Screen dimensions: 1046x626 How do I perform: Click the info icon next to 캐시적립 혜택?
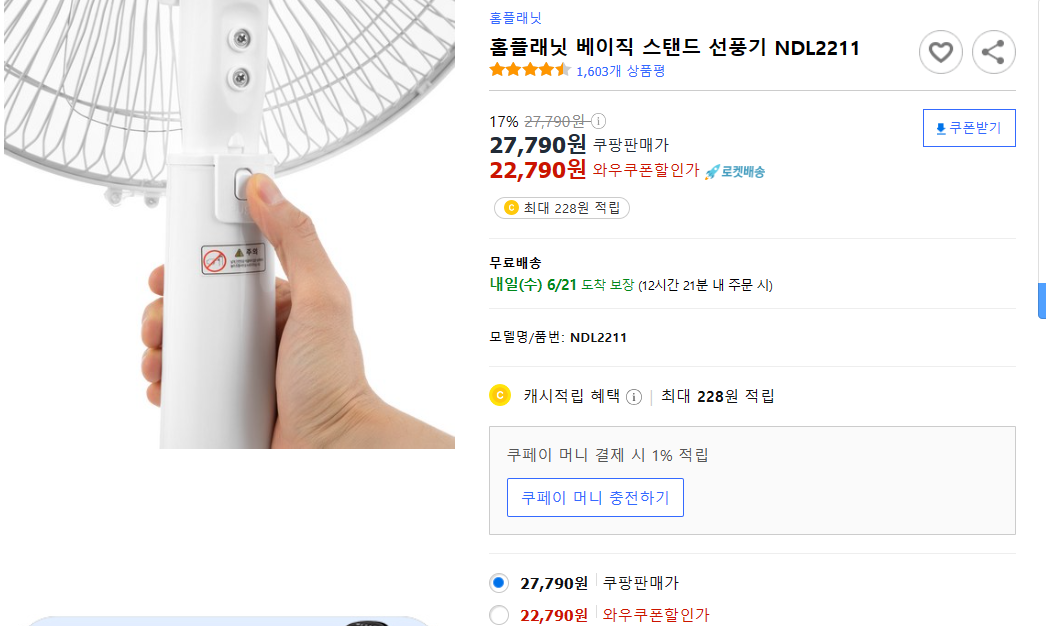(x=634, y=397)
